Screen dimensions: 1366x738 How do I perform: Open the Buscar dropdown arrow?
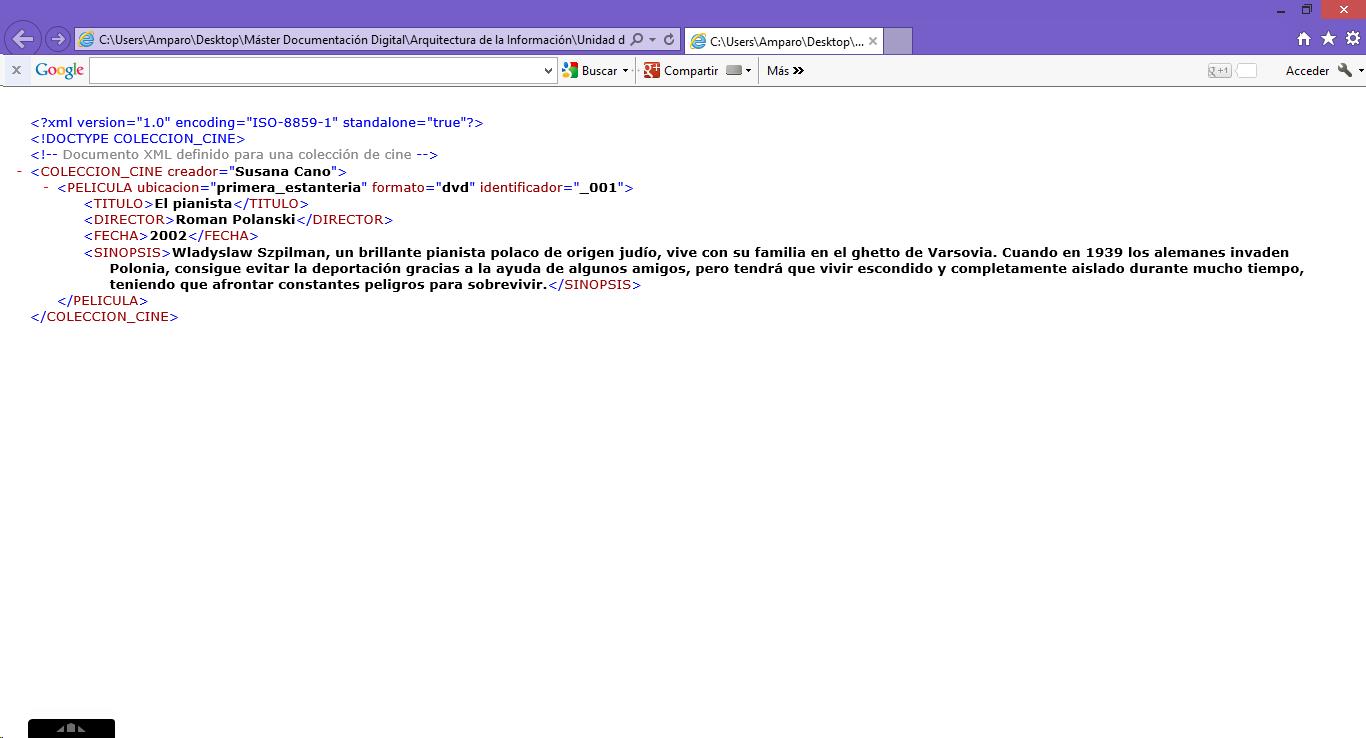click(x=625, y=70)
